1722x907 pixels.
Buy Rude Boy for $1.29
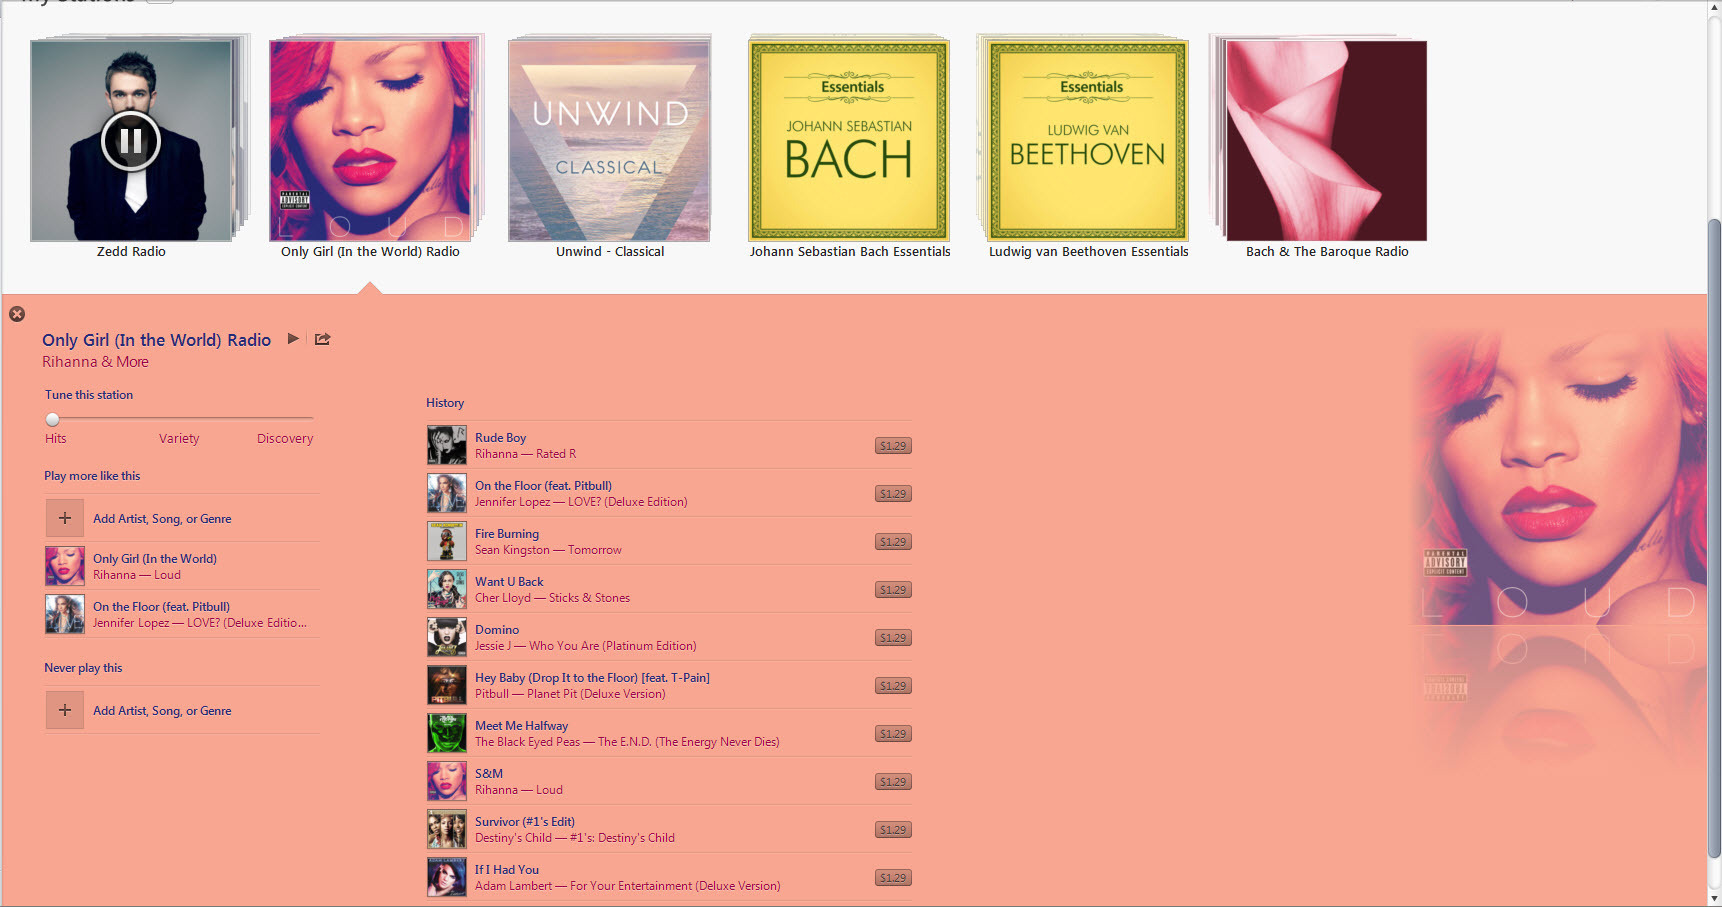[893, 446]
